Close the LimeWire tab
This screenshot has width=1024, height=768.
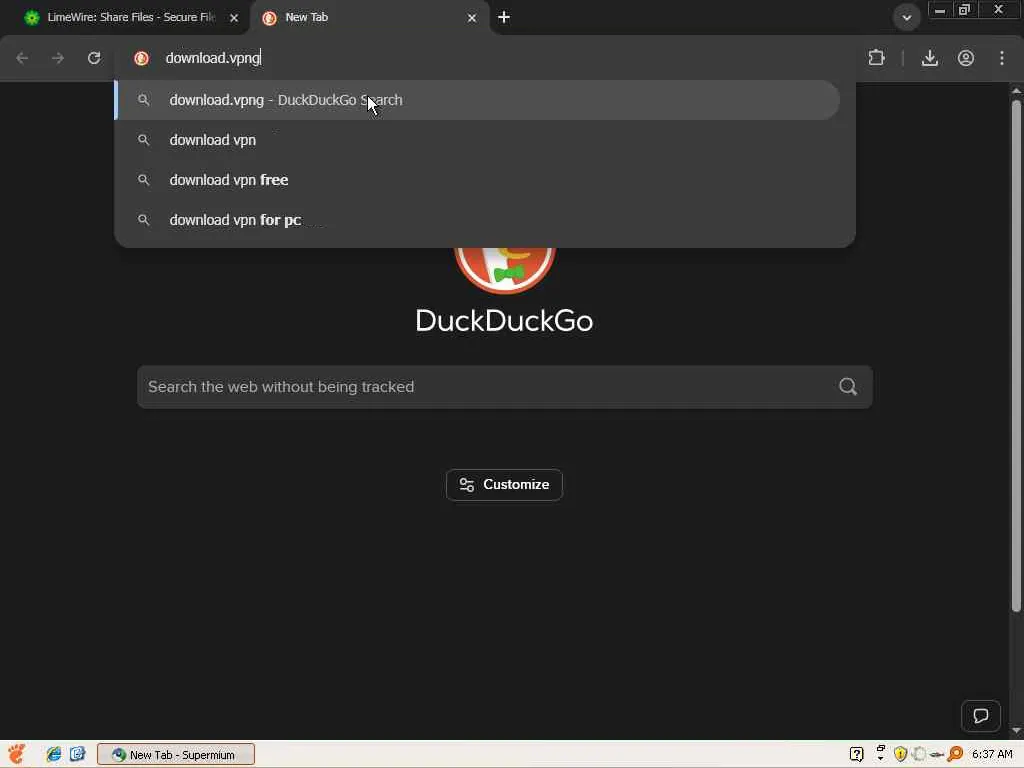tap(234, 18)
